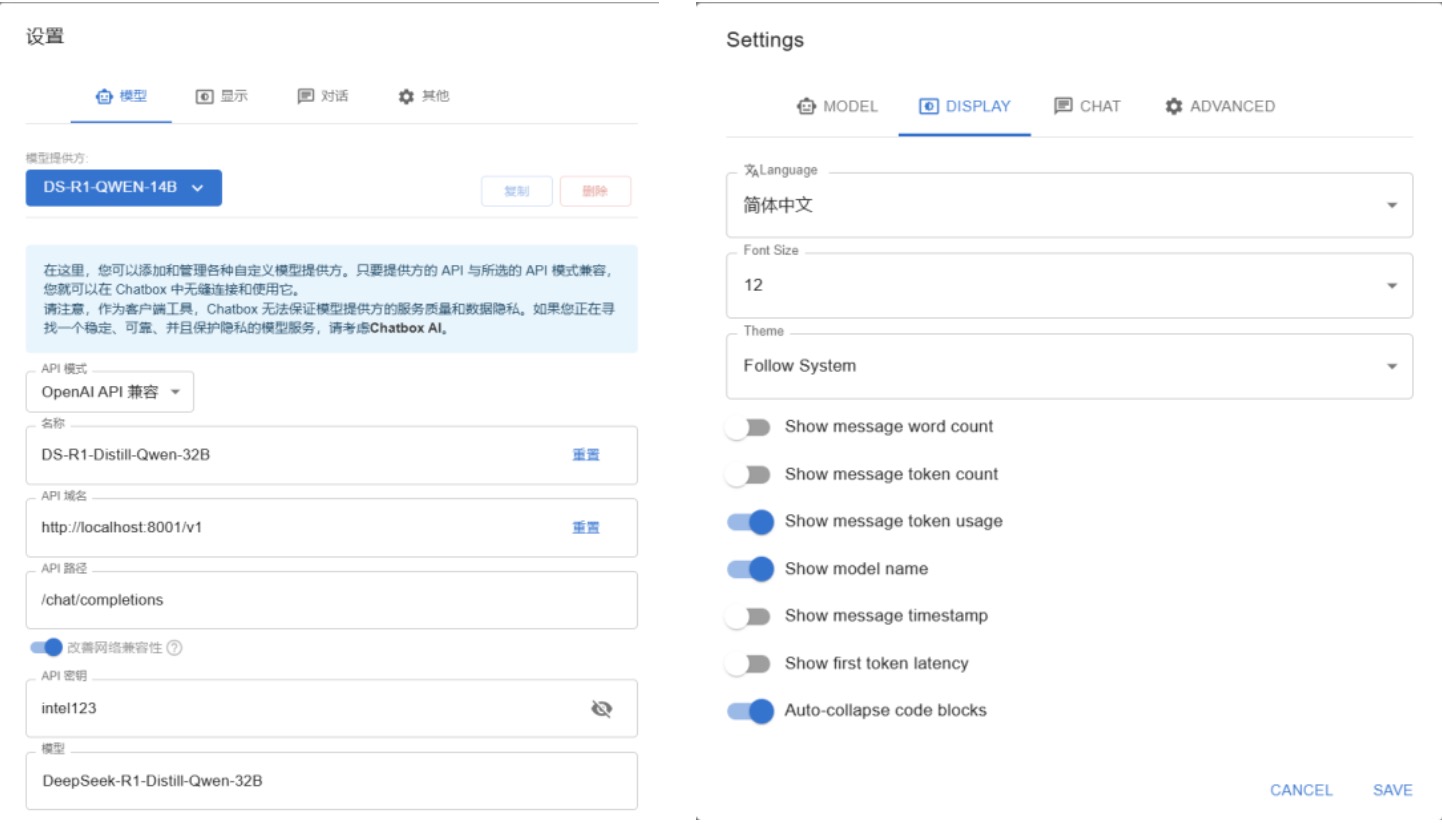Open the ADVANCED tab
The image size is (1442, 824).
(1219, 106)
